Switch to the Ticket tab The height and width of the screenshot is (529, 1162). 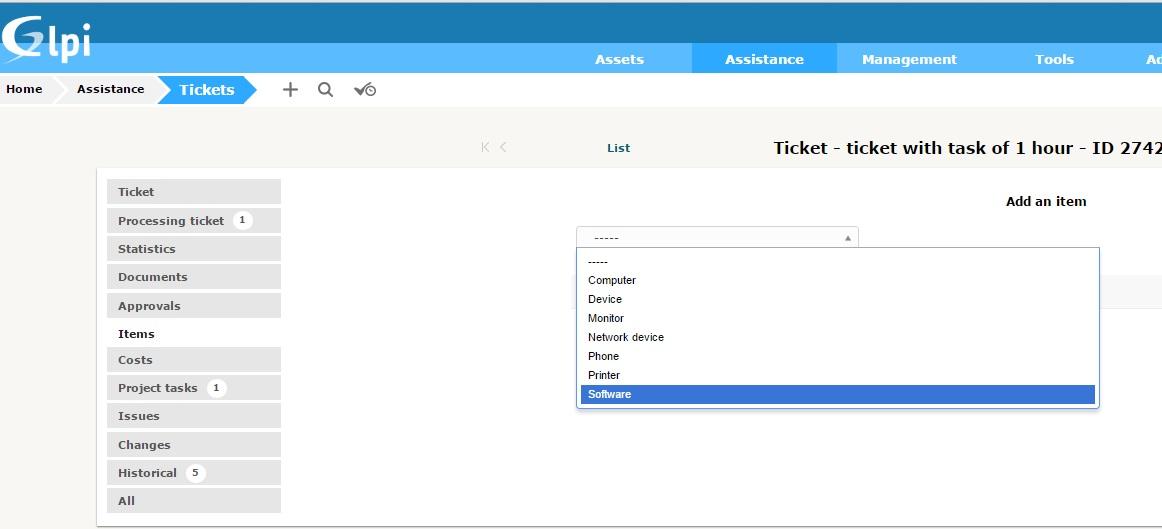(x=194, y=191)
